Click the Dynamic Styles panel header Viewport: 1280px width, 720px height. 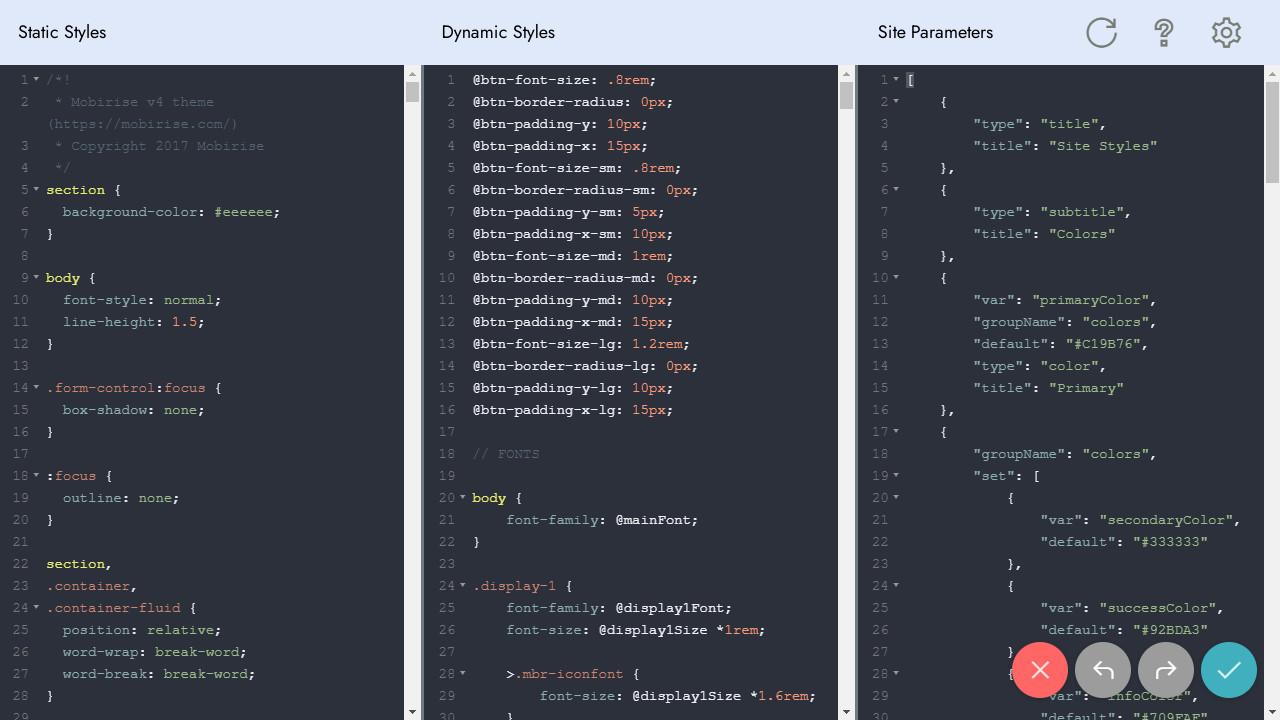498,32
